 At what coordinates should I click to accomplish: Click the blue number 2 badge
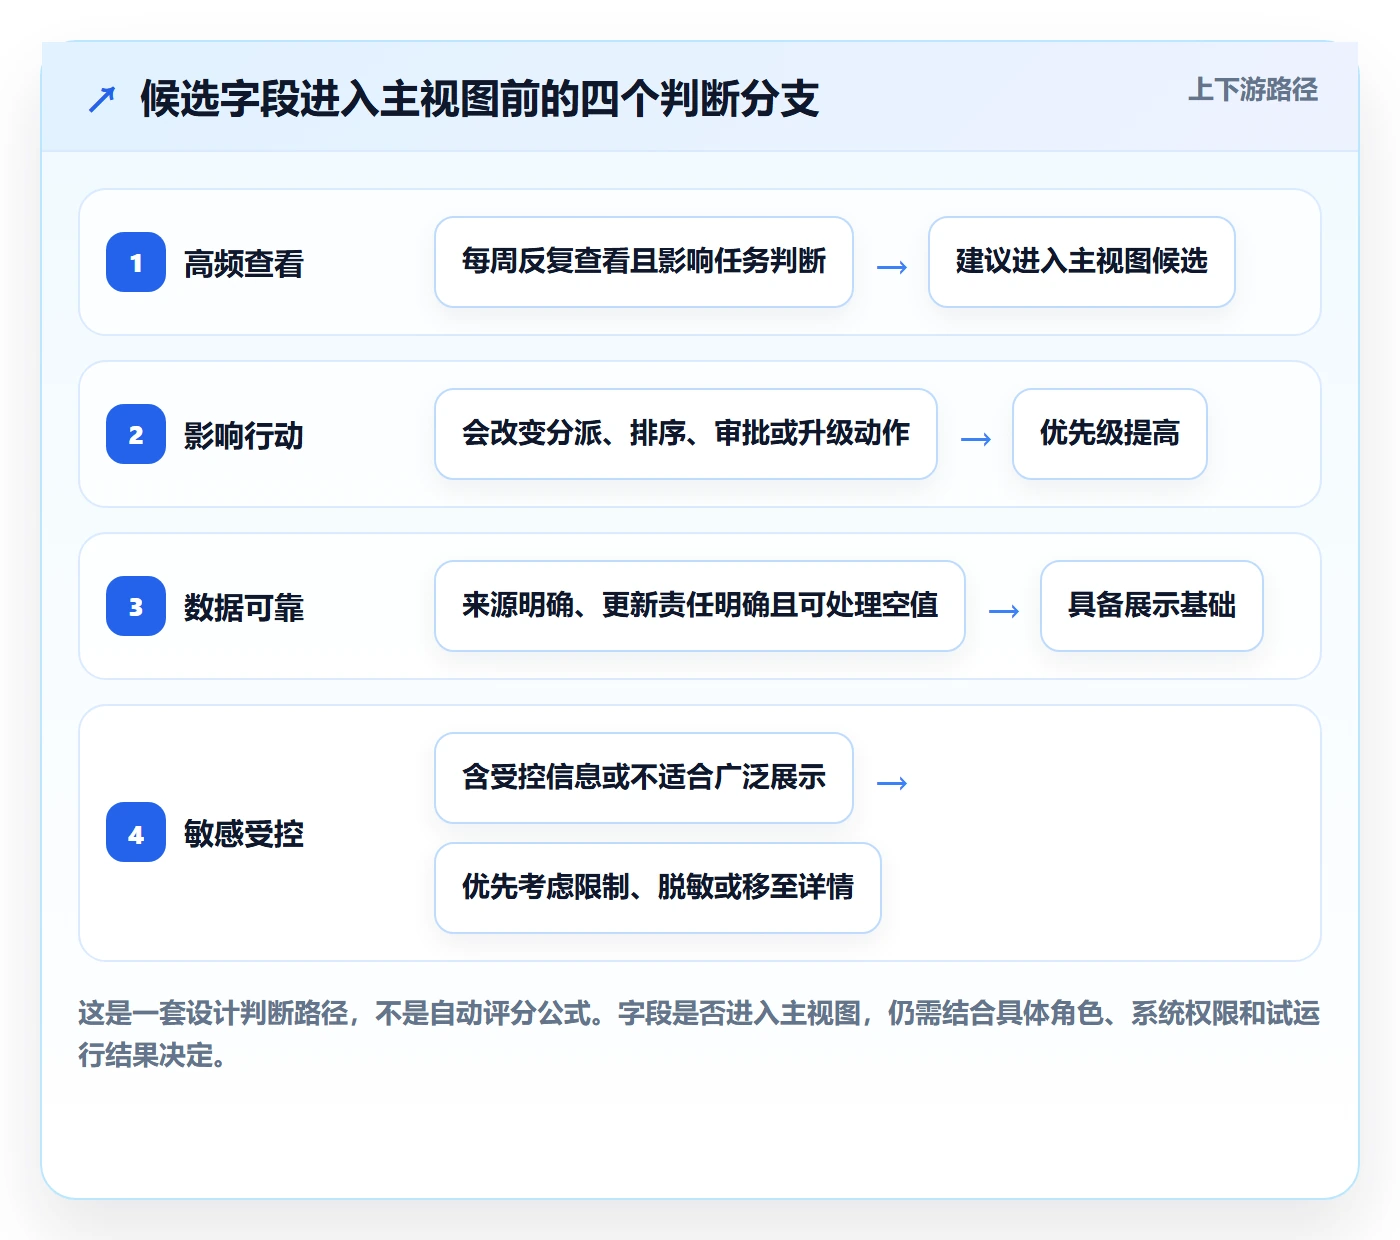(136, 434)
